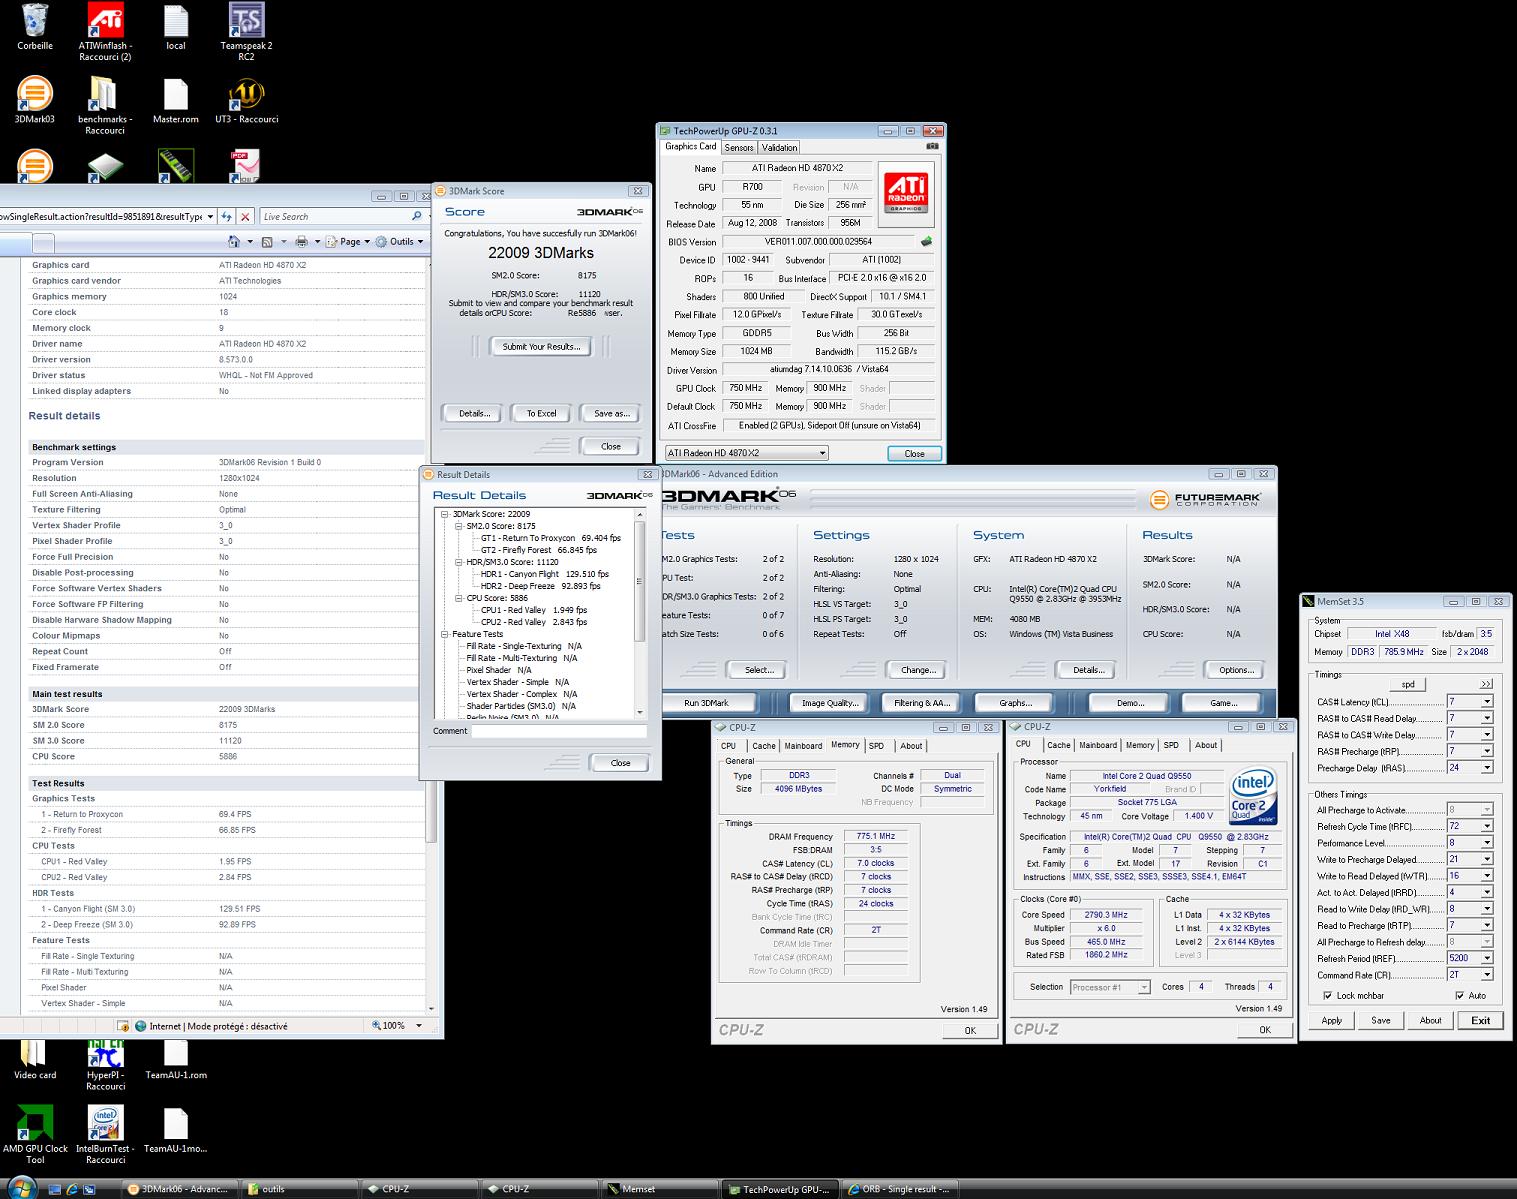Screen dimensions: 1517x1199
Task: Click the Windows Start orb
Action: (22, 1188)
